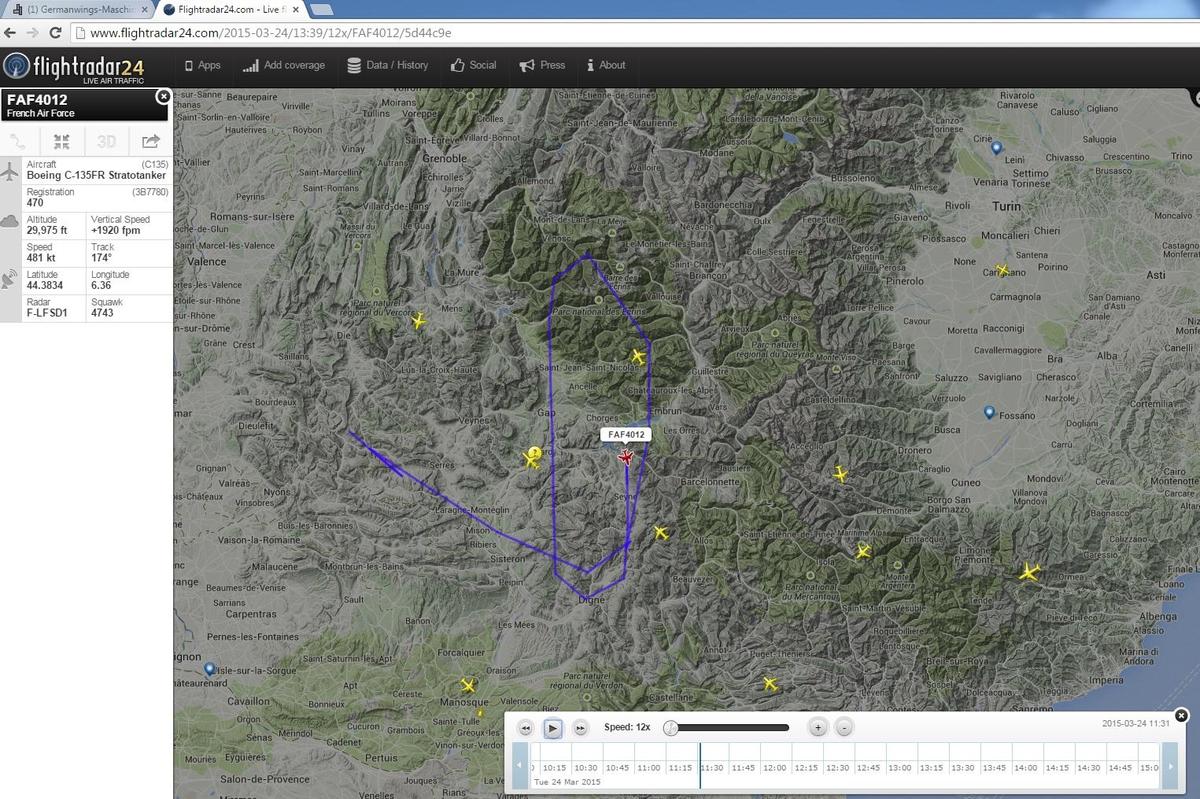The width and height of the screenshot is (1200, 799).
Task: Select yellow aircraft inside loop near Saint-Nicolas
Action: [638, 356]
